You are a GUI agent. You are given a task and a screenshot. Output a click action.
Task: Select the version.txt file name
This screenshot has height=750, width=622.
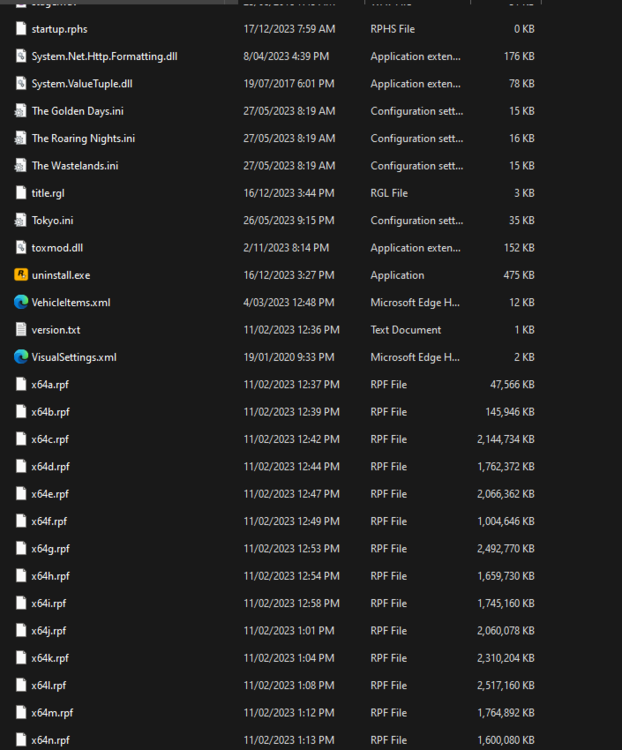coord(56,330)
